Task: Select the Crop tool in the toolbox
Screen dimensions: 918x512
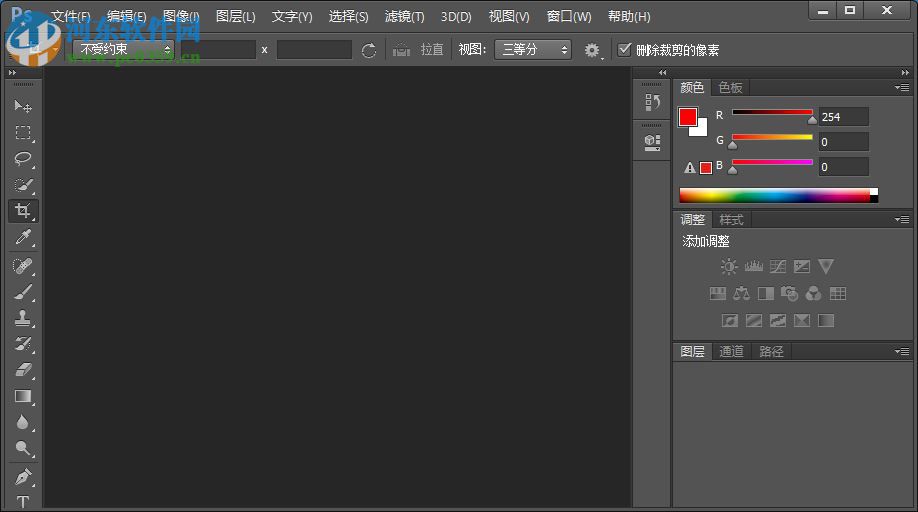Action: point(23,211)
